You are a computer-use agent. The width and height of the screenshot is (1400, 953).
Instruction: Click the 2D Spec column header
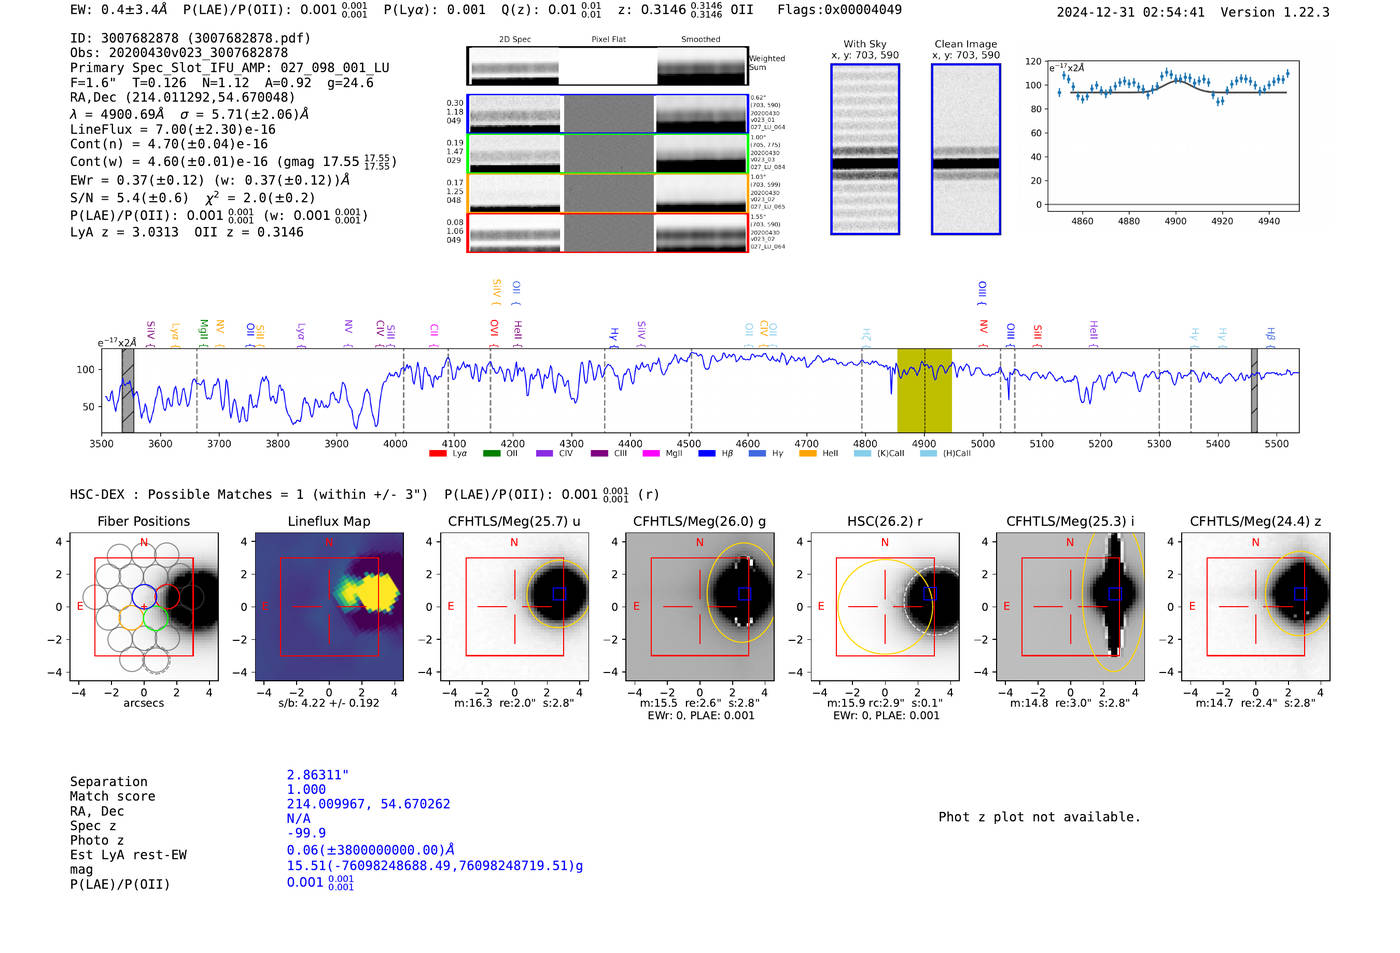(515, 39)
